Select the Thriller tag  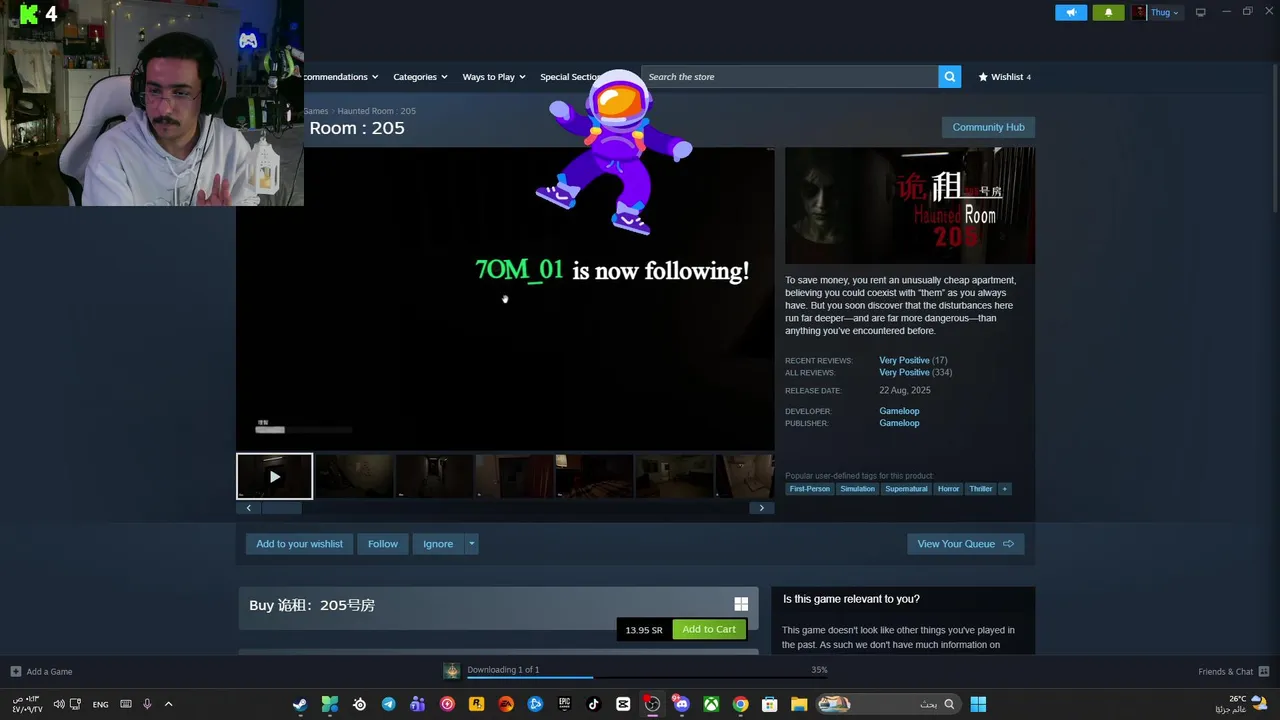(981, 489)
